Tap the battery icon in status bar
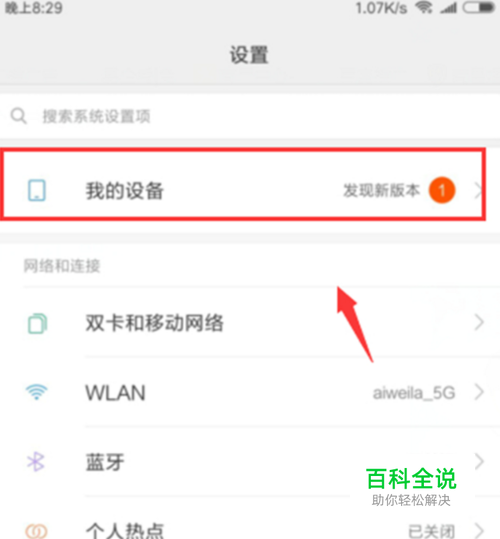This screenshot has height=539, width=500. pos(479,8)
